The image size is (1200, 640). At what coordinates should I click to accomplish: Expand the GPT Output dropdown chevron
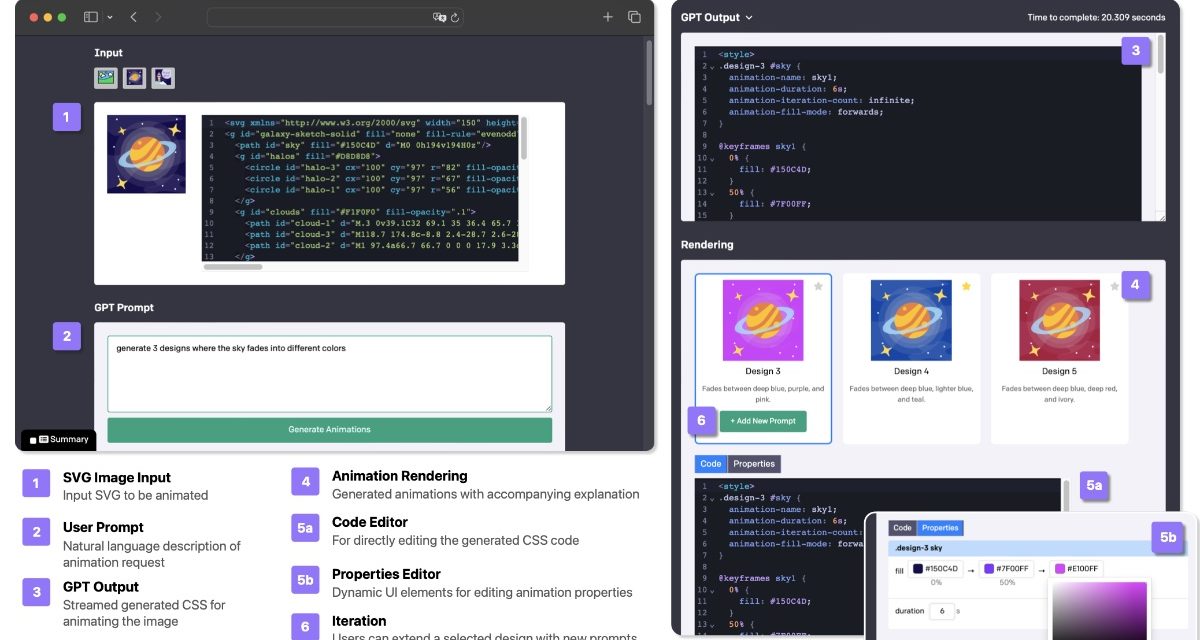click(749, 18)
